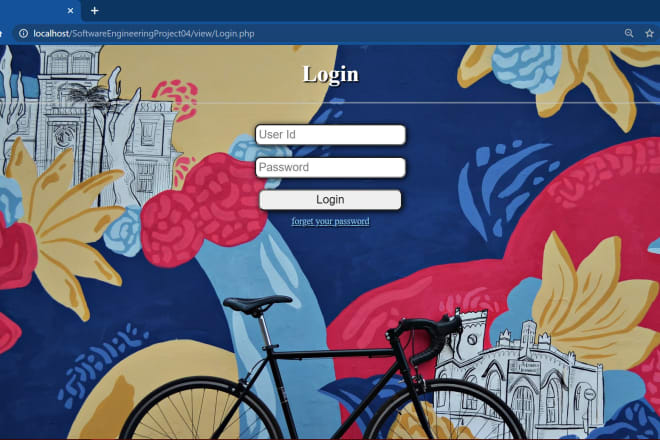Click the Login heading text
Viewport: 660px width, 440px height.
[x=330, y=74]
